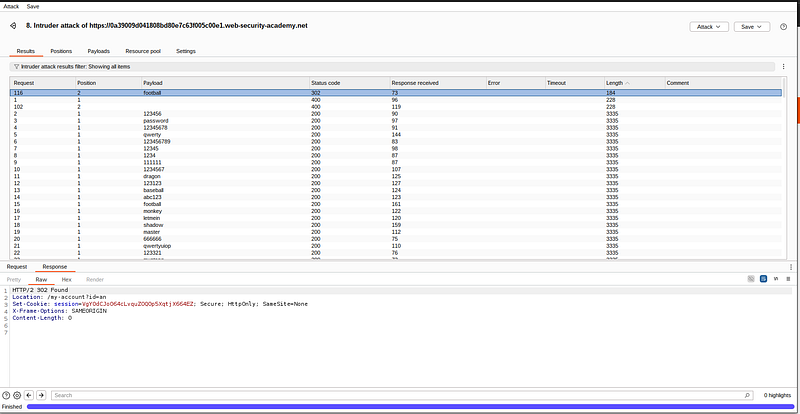Click the attack progress bar at the bottom
This screenshot has width=800, height=414.
pos(410,406)
